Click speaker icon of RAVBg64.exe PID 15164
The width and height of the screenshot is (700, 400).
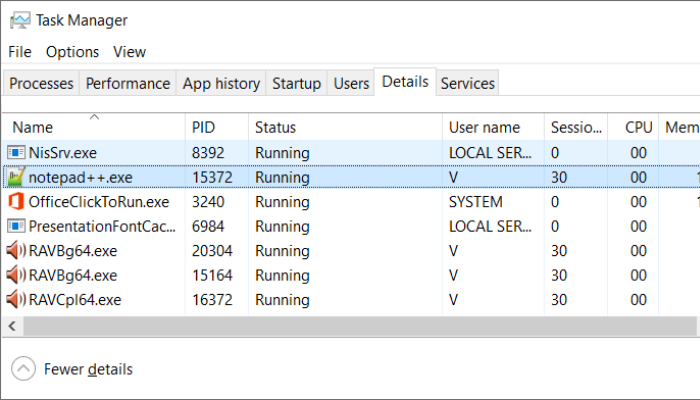click(16, 275)
